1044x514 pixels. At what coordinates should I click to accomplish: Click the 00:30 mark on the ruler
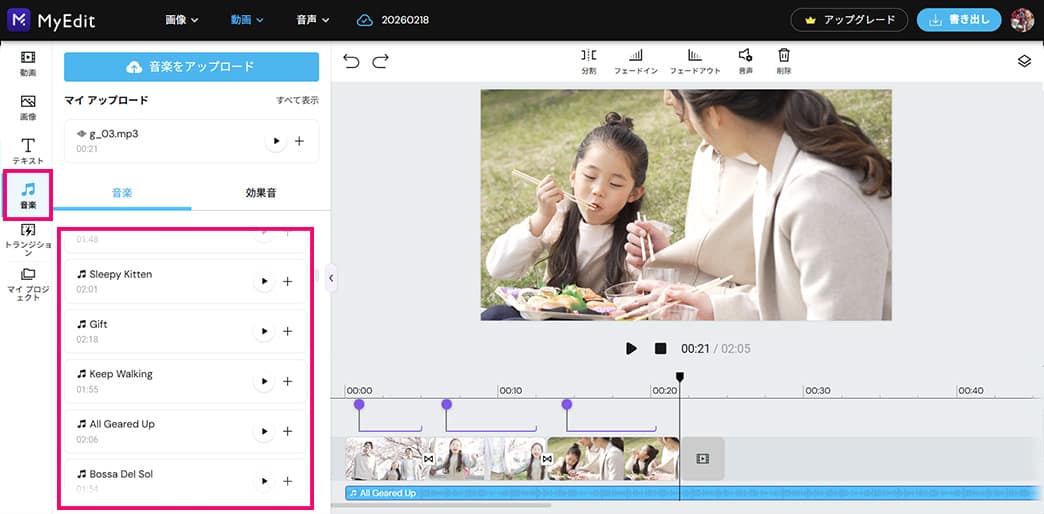(x=817, y=391)
